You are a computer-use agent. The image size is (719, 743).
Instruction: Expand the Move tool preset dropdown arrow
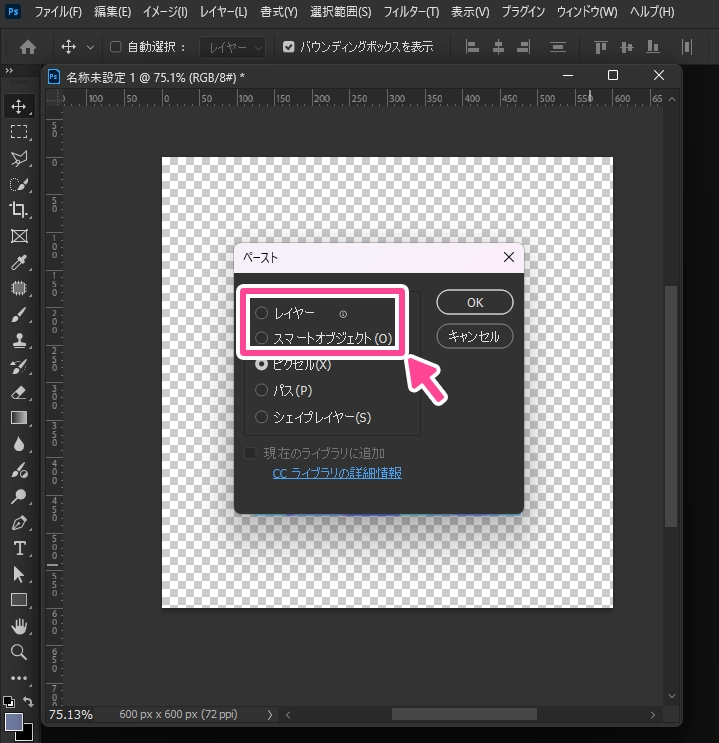(x=91, y=47)
